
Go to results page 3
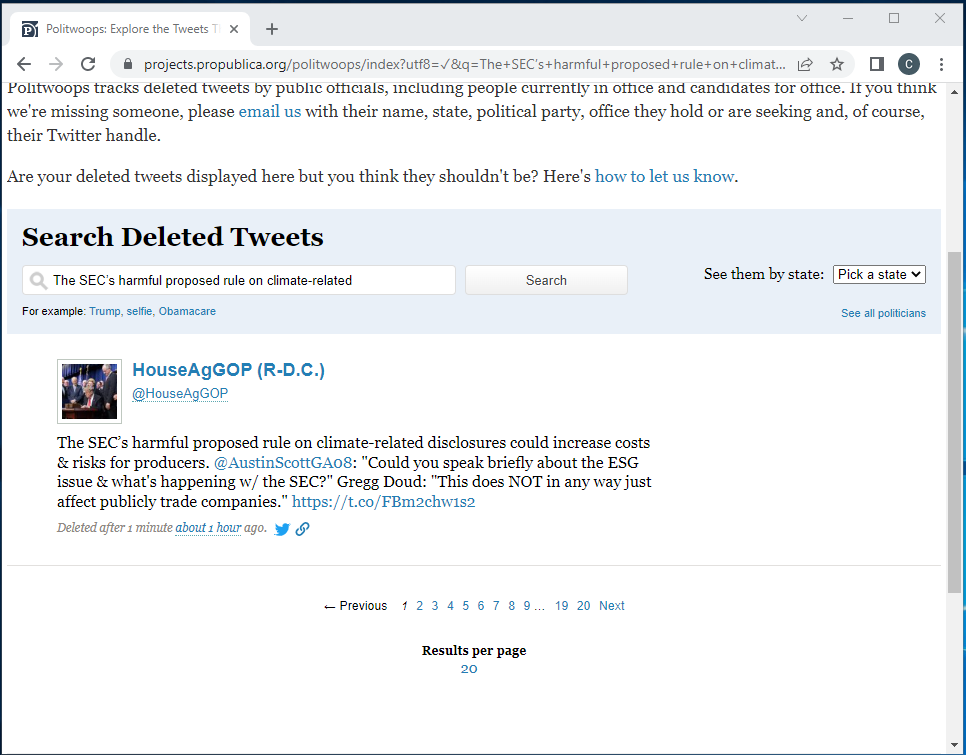(435, 606)
